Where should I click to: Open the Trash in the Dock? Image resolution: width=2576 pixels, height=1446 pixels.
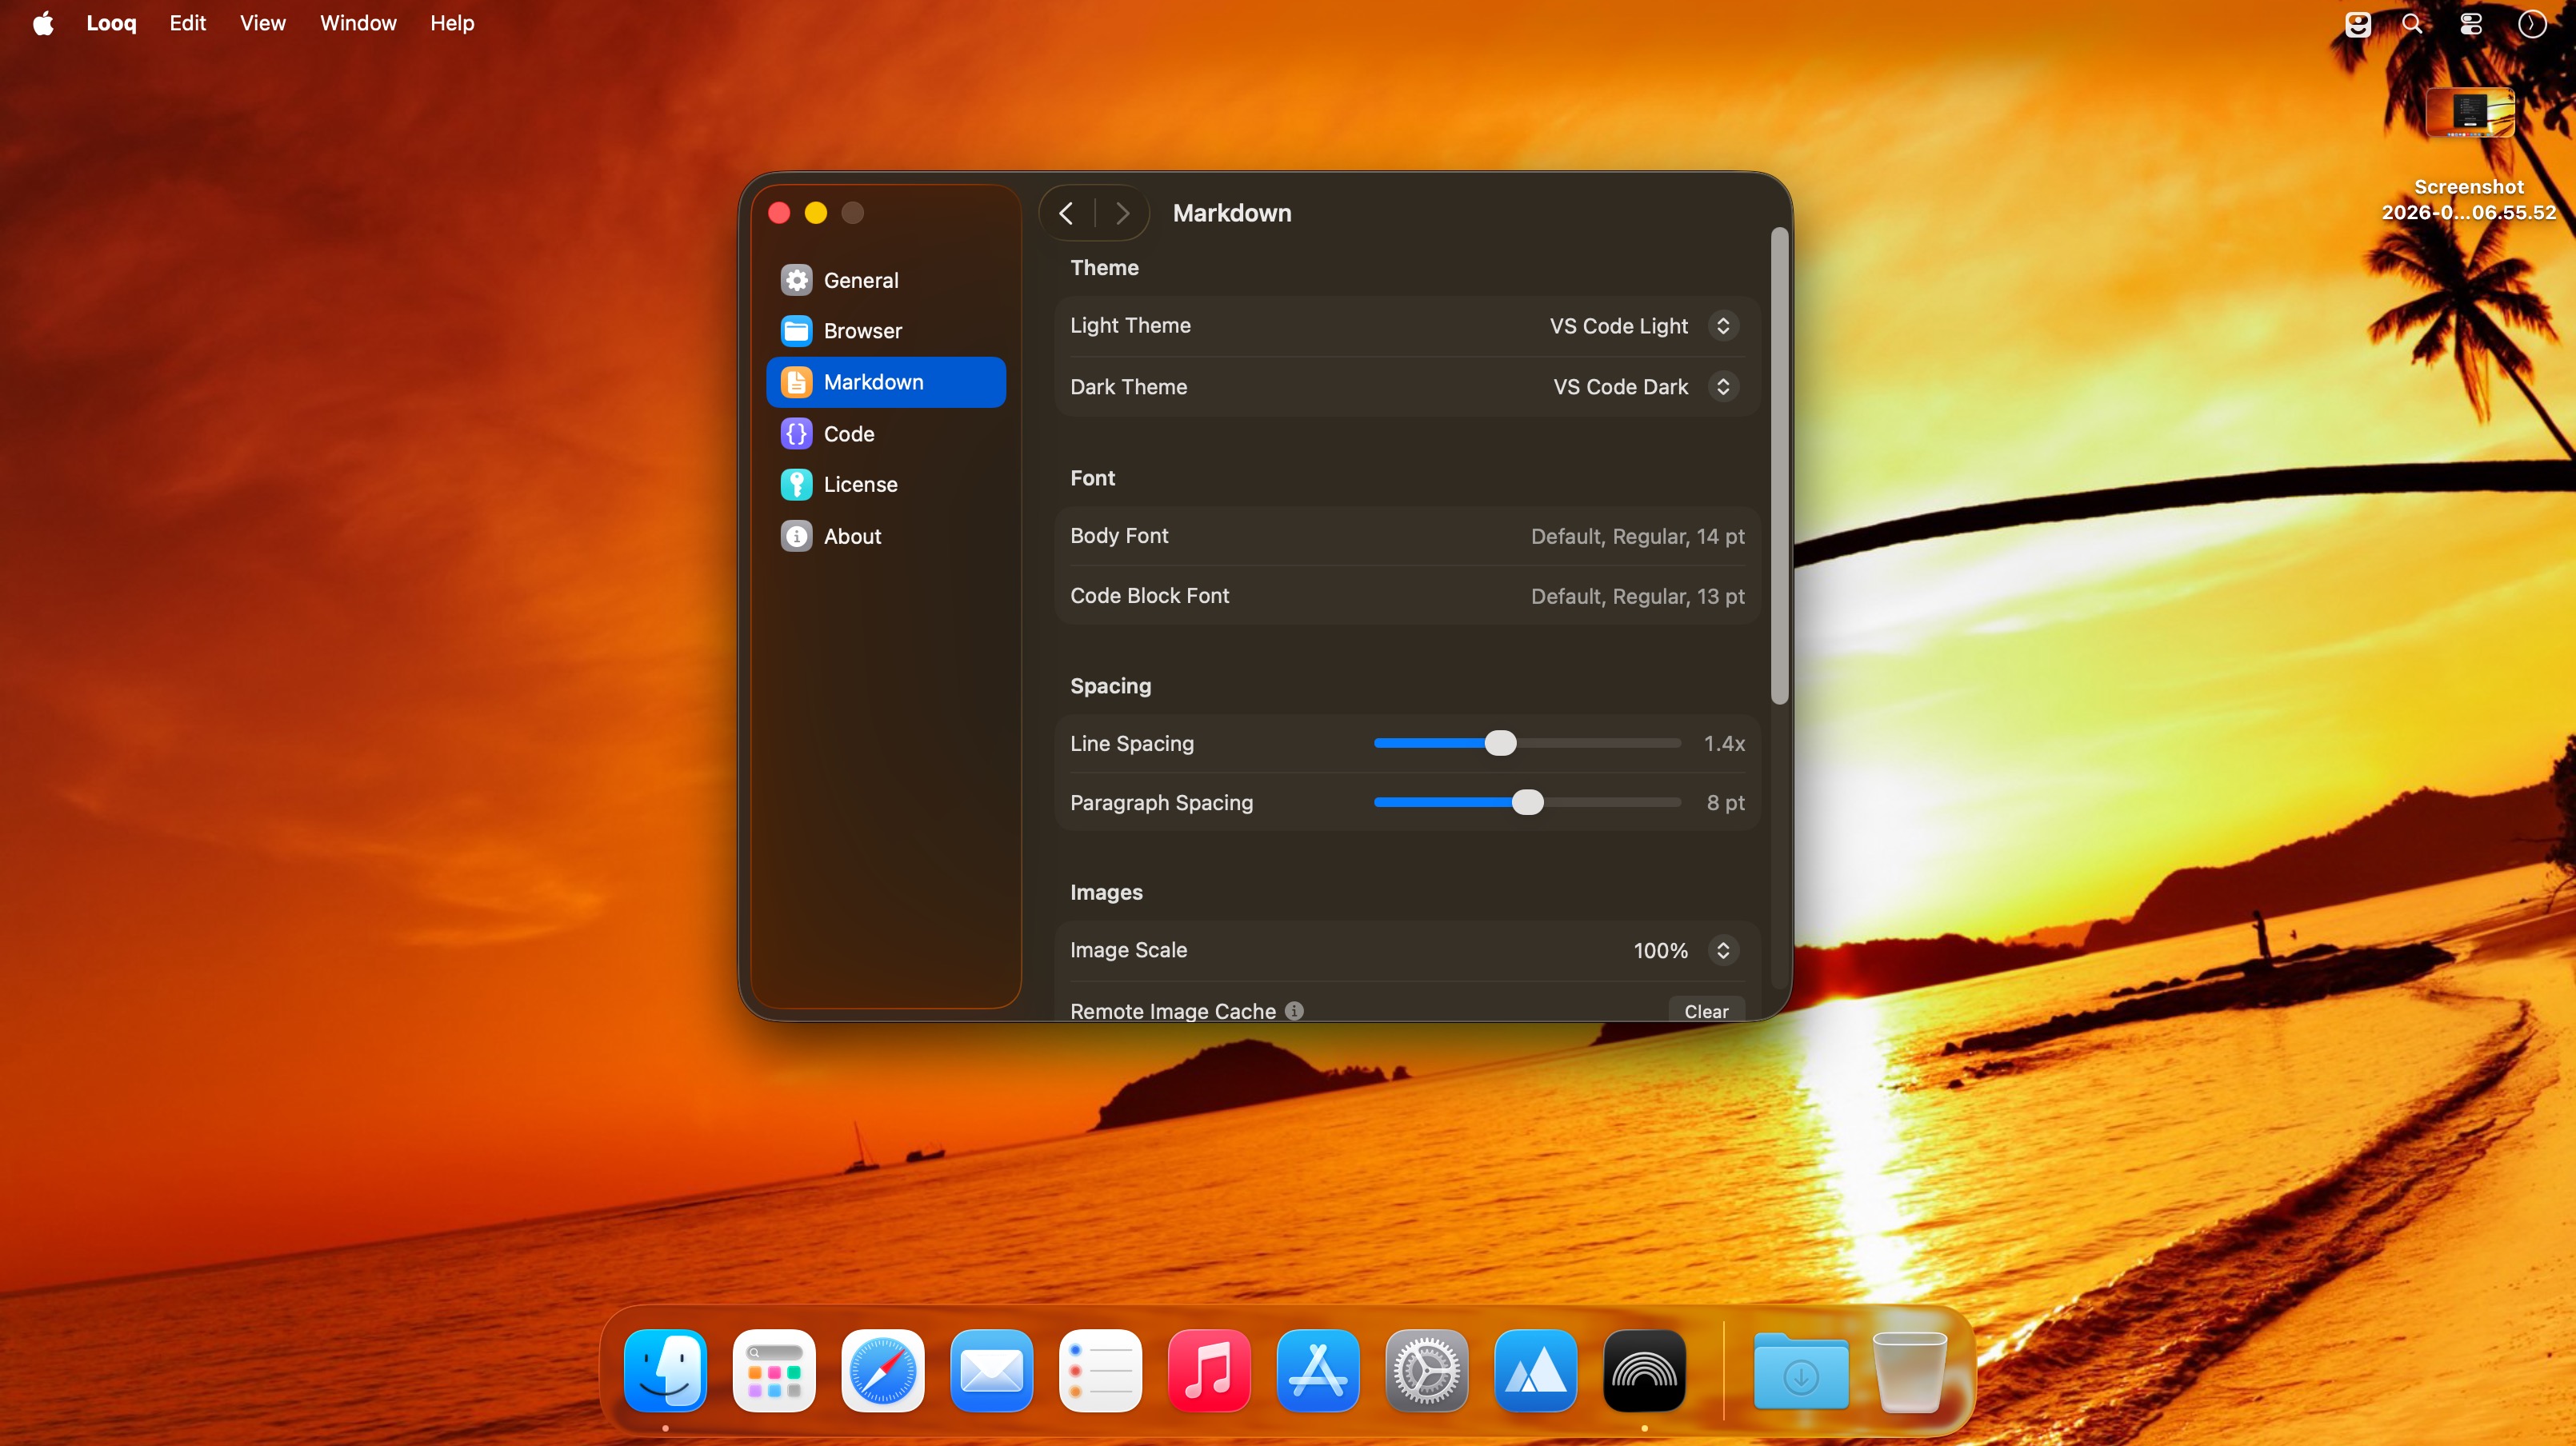coord(1910,1371)
